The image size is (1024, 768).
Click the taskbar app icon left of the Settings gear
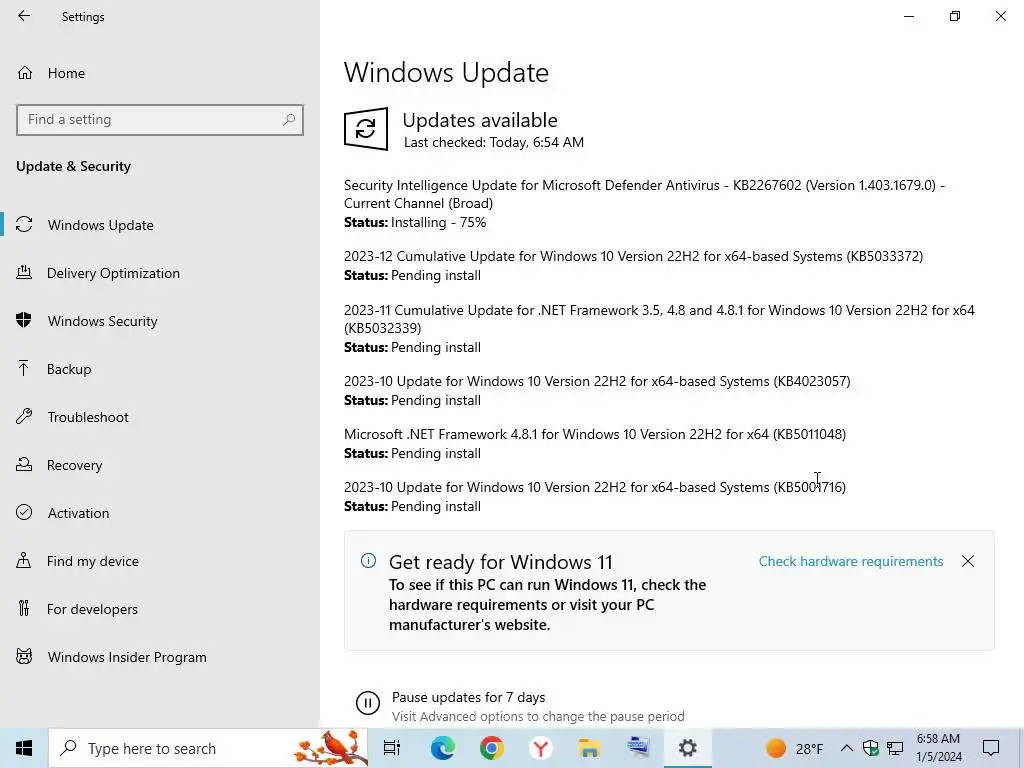pyautogui.click(x=639, y=748)
